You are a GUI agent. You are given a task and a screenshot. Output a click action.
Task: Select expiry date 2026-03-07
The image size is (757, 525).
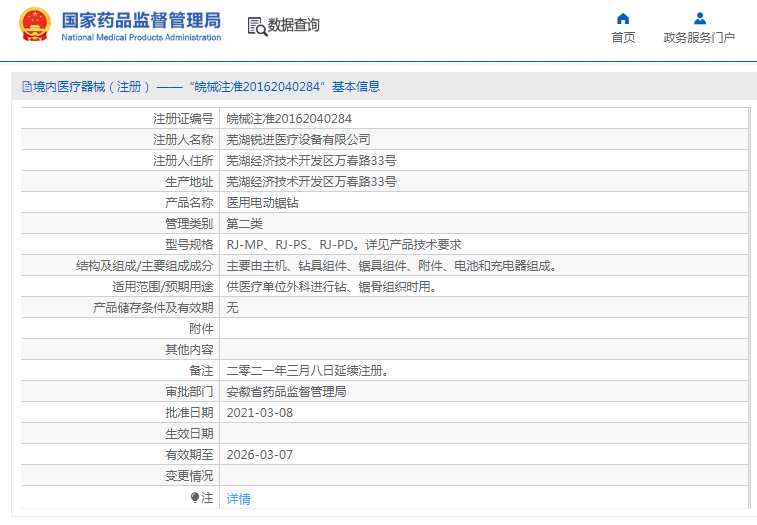(260, 455)
